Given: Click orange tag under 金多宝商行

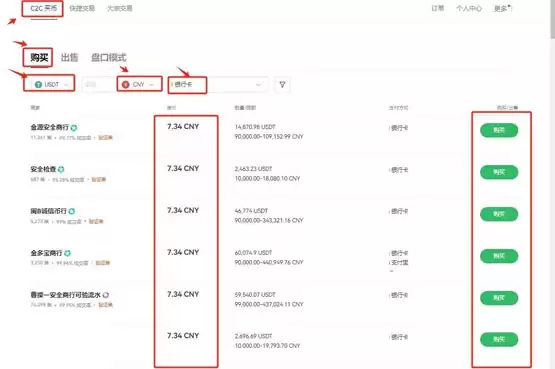Looking at the screenshot, I should (x=103, y=263).
